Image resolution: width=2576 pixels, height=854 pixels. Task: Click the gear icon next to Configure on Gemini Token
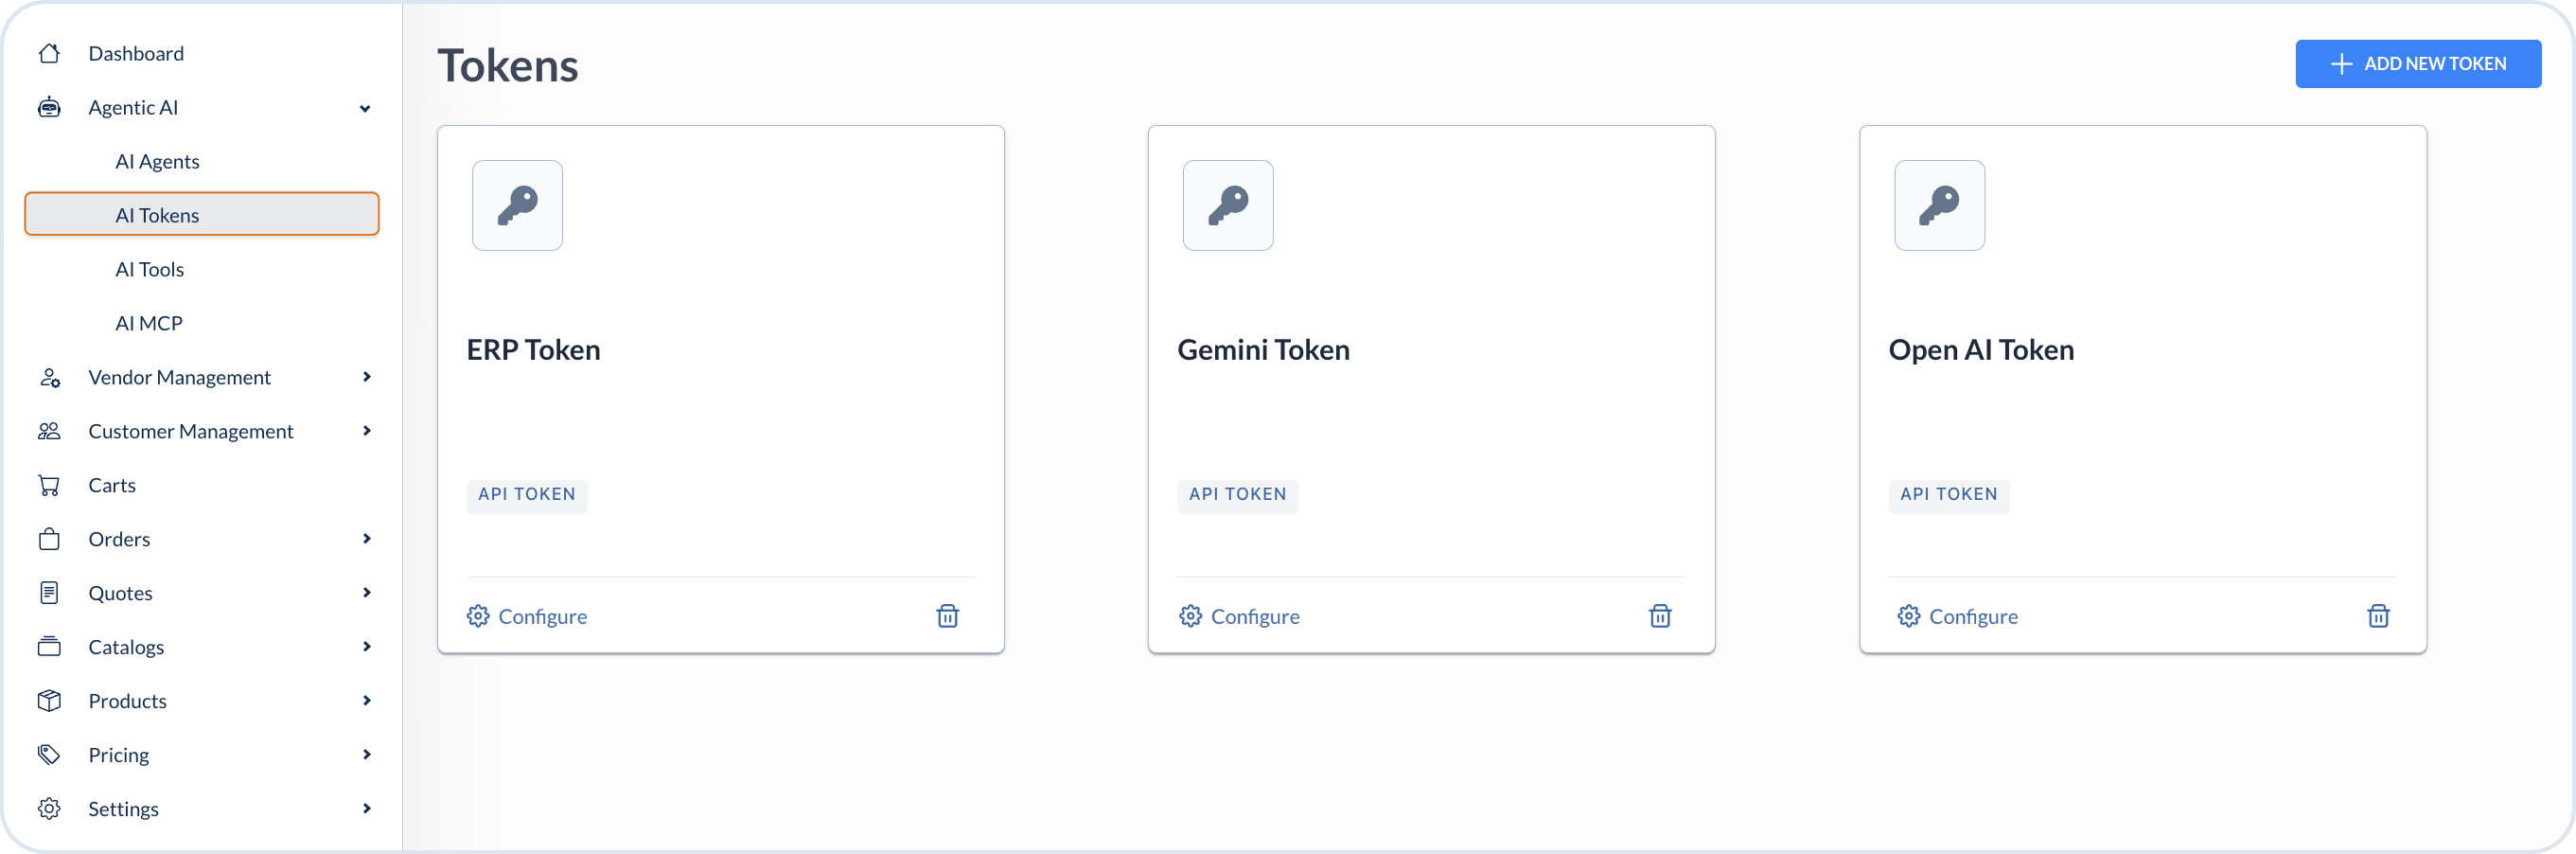click(x=1190, y=616)
